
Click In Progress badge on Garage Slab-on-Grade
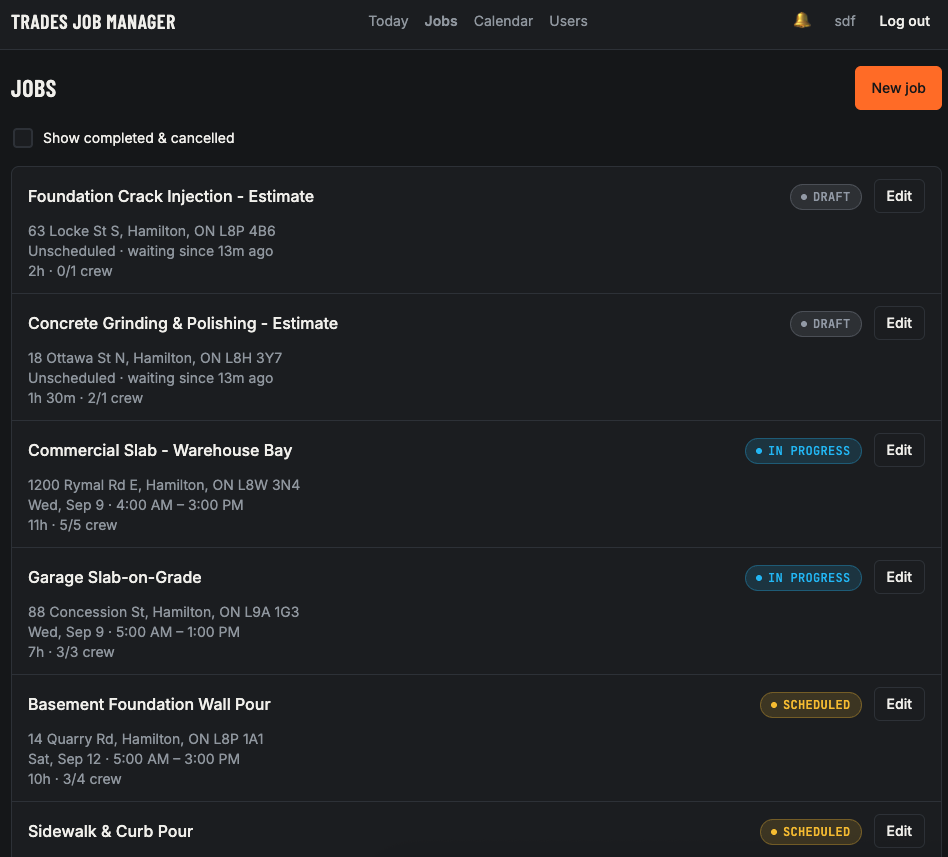(x=803, y=578)
